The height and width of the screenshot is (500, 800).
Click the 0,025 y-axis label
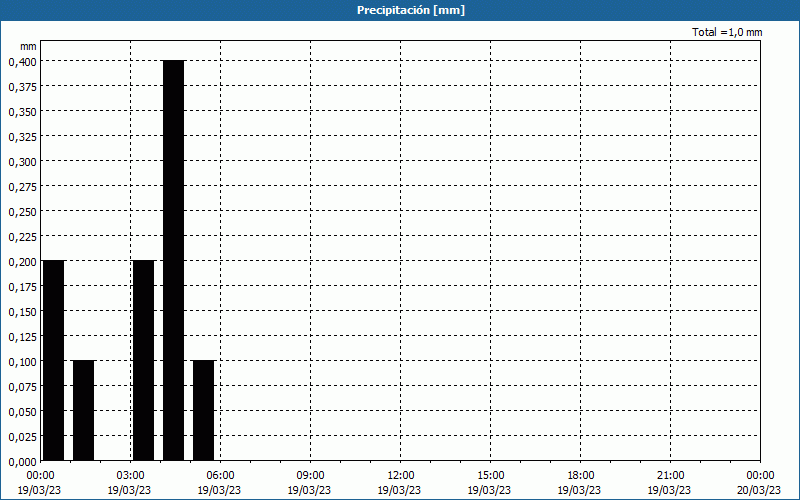[22, 437]
